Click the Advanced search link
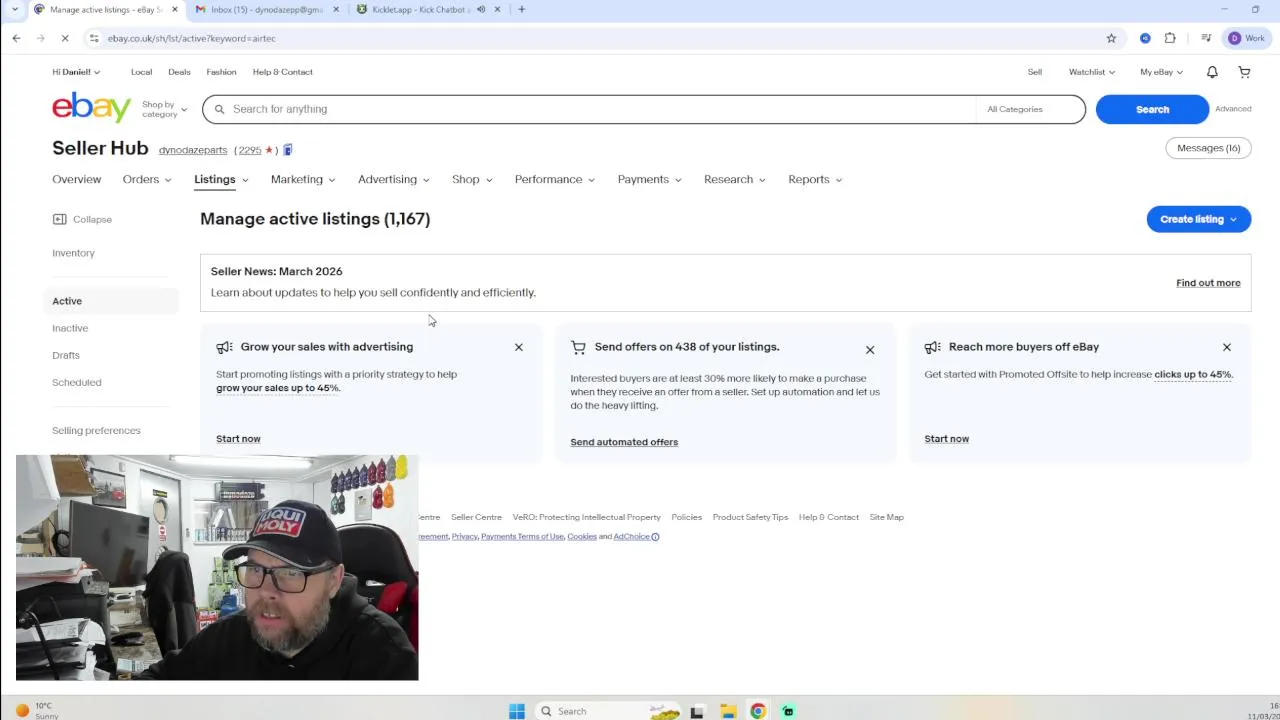 click(1233, 109)
